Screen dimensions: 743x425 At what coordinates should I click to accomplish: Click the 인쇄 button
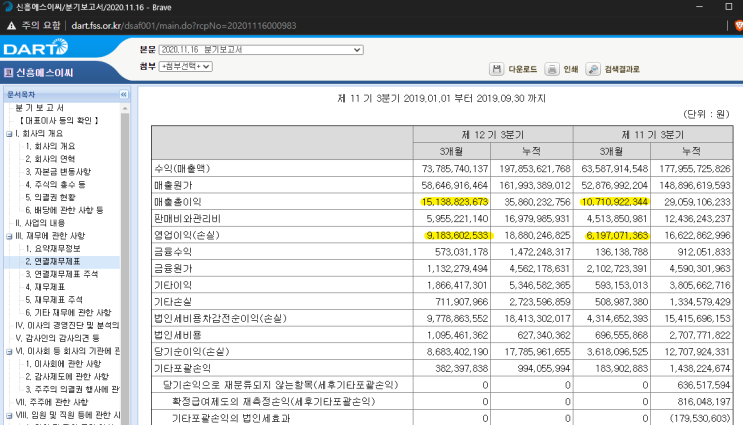(571, 69)
